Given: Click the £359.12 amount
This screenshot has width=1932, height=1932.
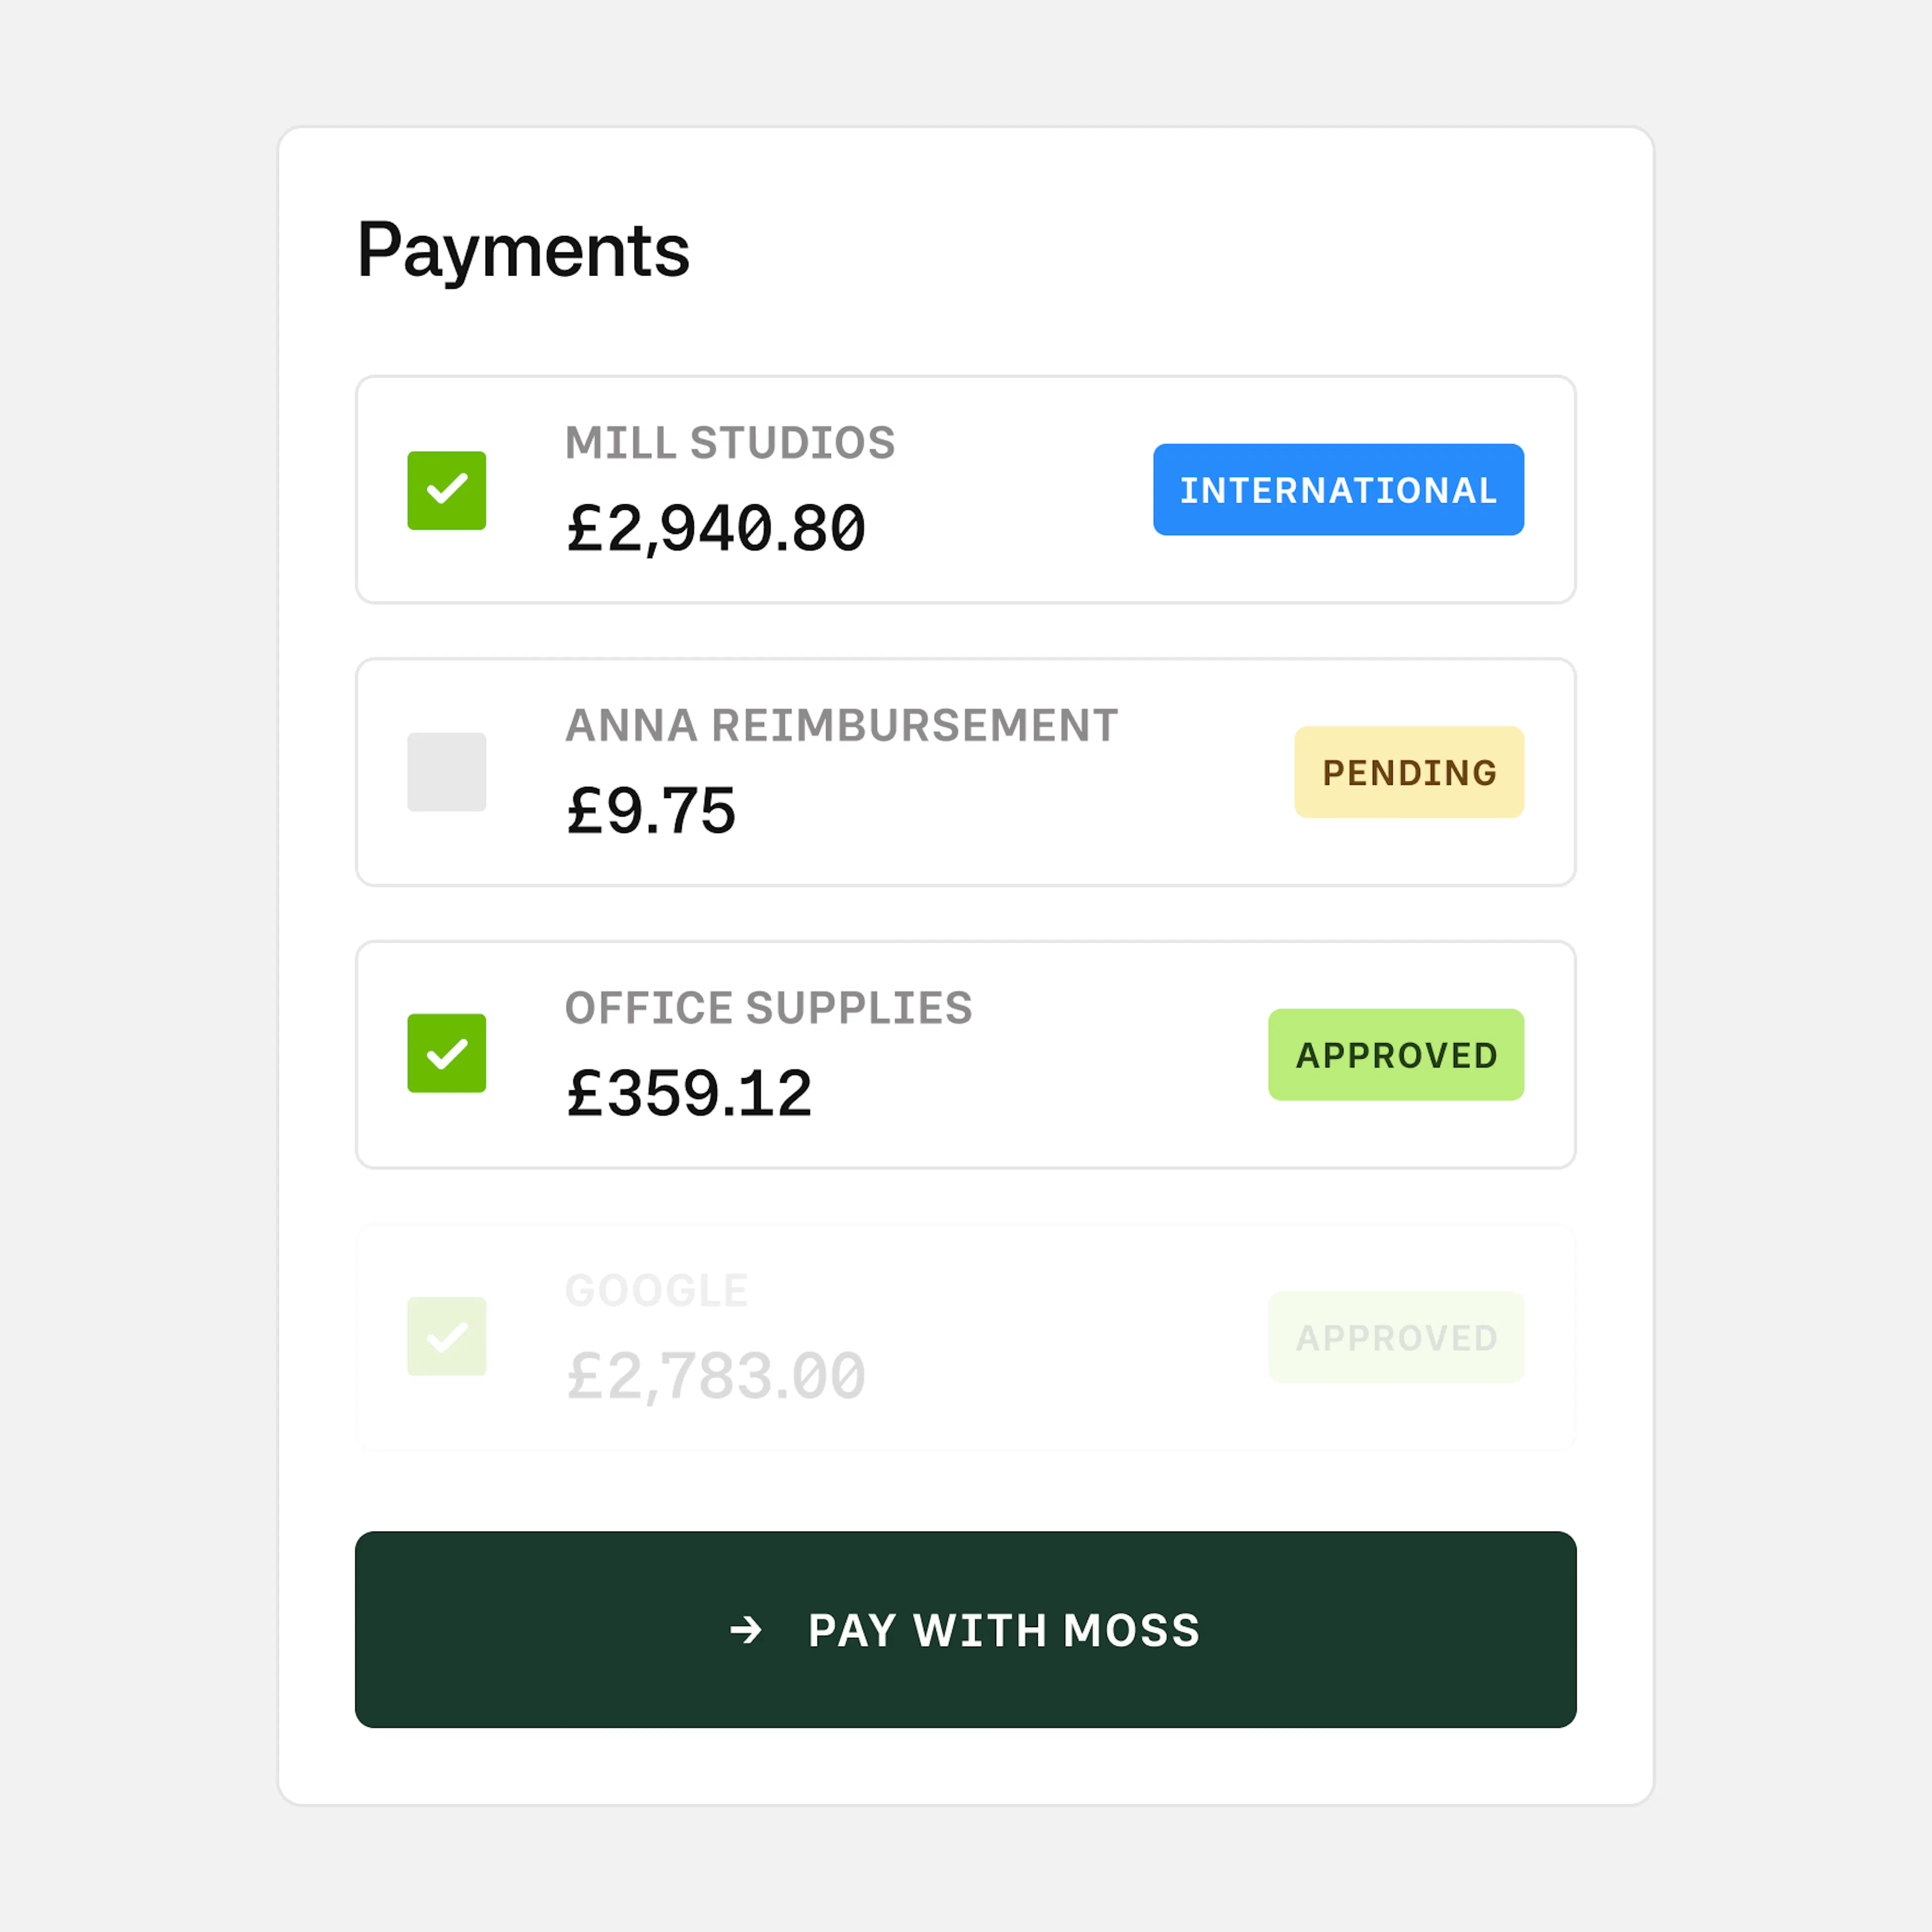Looking at the screenshot, I should point(689,1093).
